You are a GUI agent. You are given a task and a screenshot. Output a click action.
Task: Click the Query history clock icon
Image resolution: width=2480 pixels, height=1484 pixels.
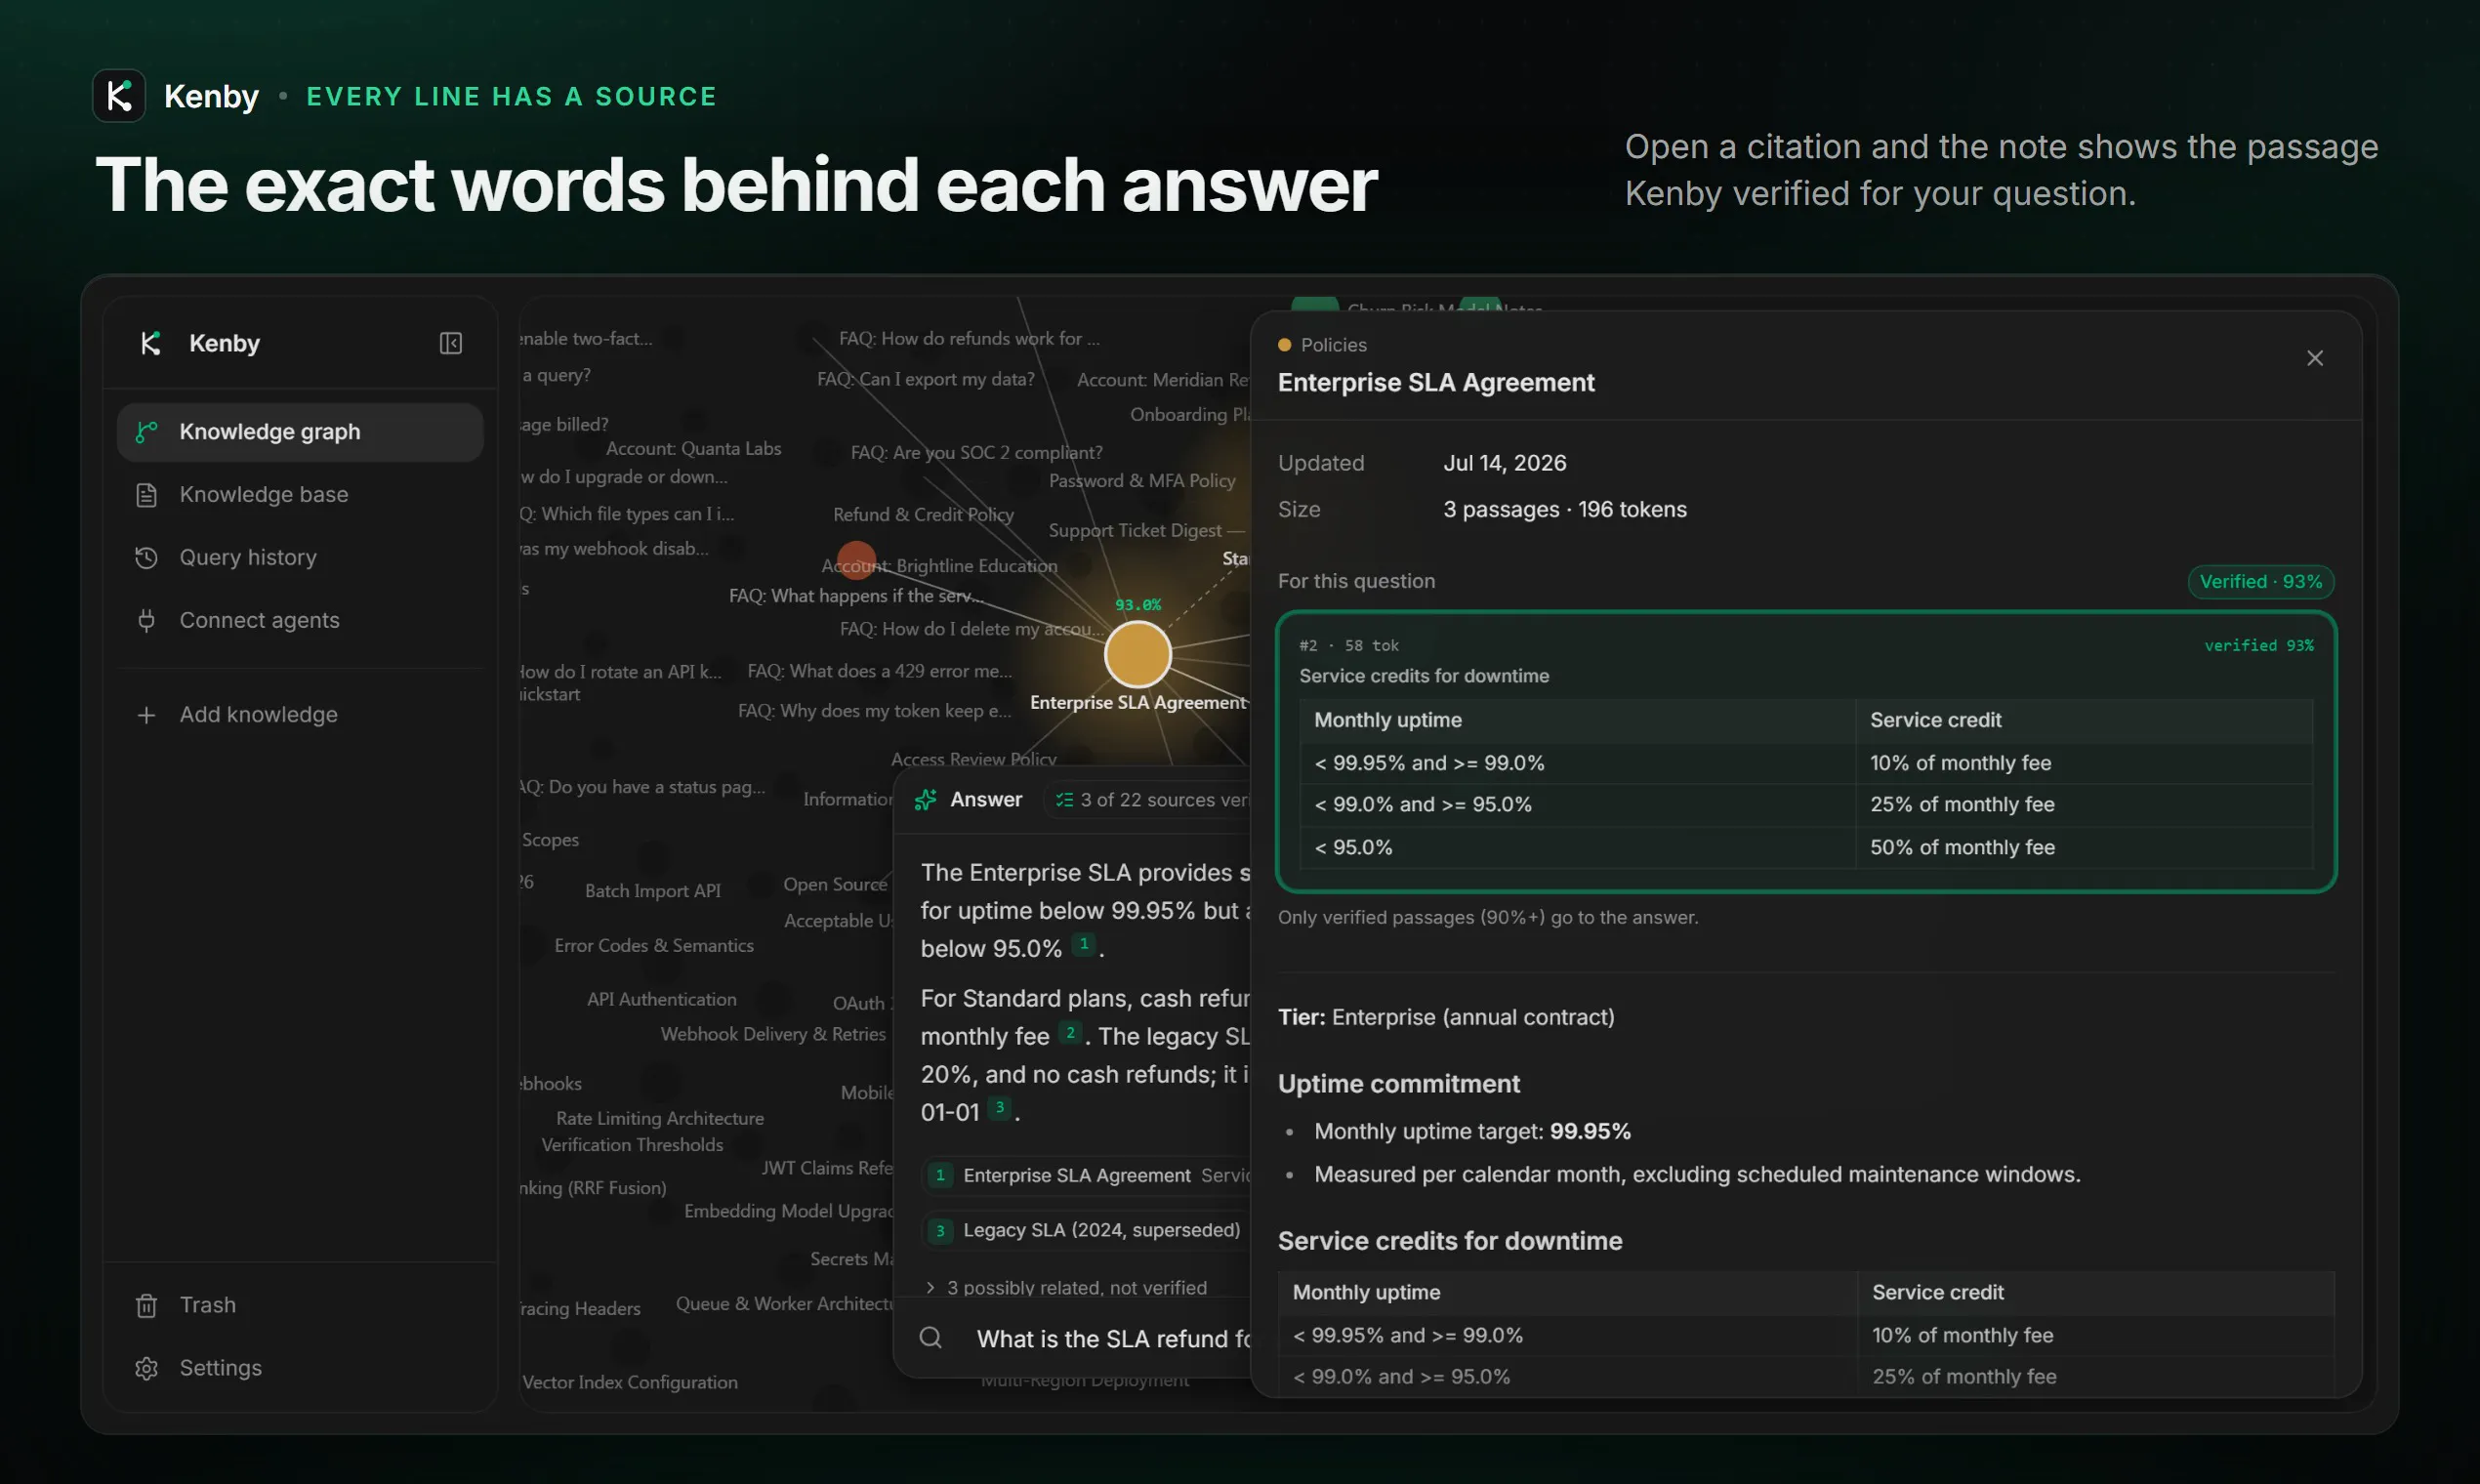(x=146, y=557)
